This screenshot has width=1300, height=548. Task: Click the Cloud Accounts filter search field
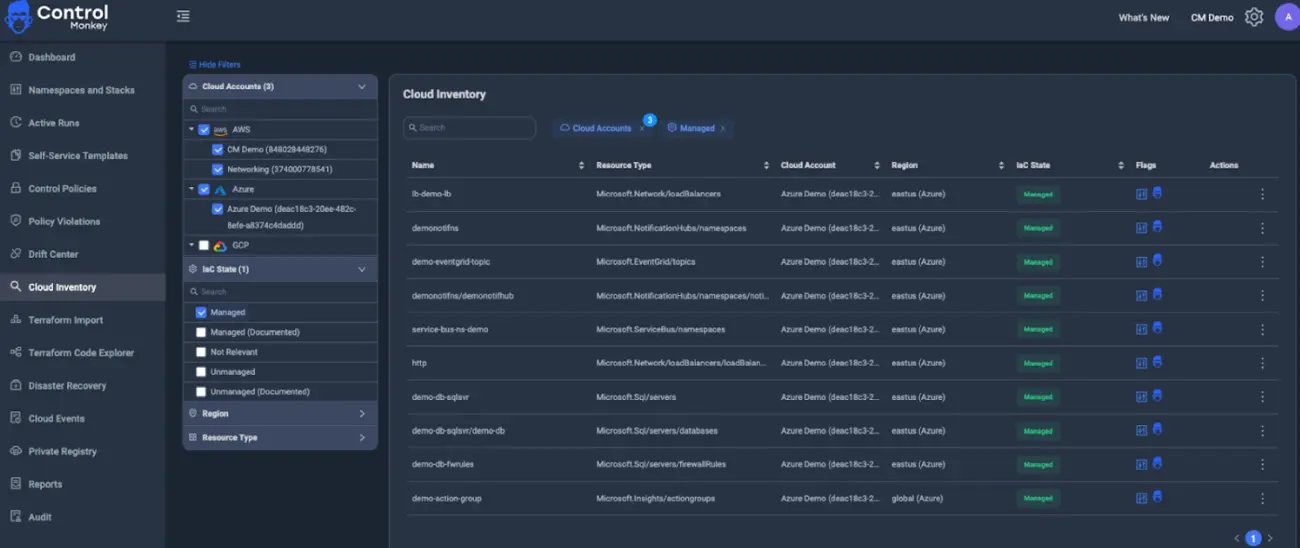coord(280,109)
